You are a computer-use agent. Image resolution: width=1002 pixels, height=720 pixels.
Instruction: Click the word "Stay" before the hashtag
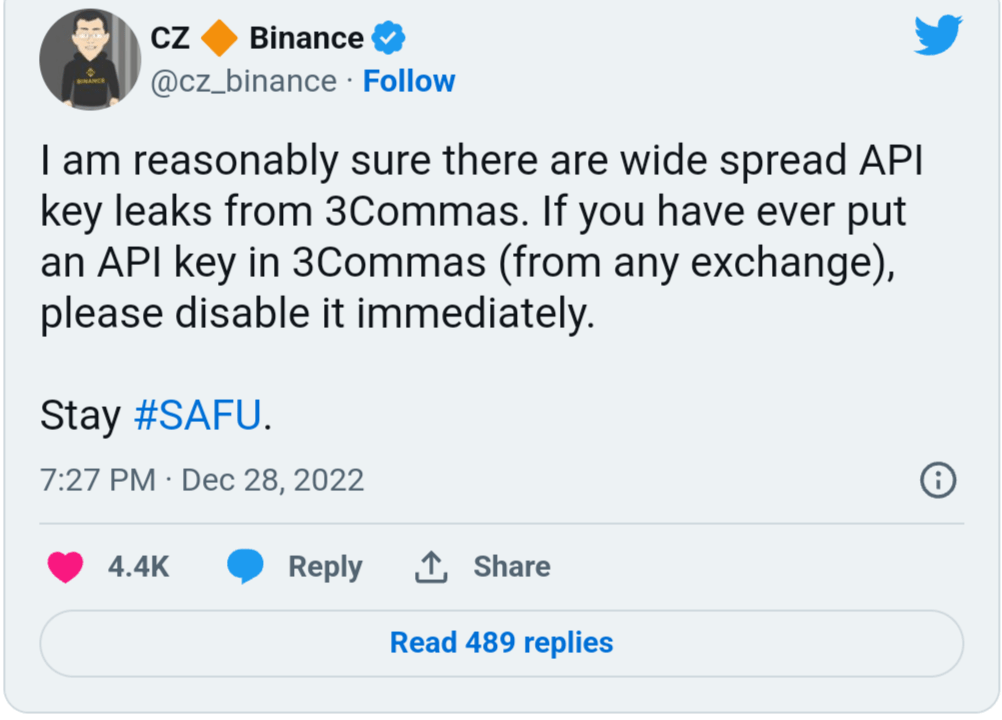(x=80, y=415)
